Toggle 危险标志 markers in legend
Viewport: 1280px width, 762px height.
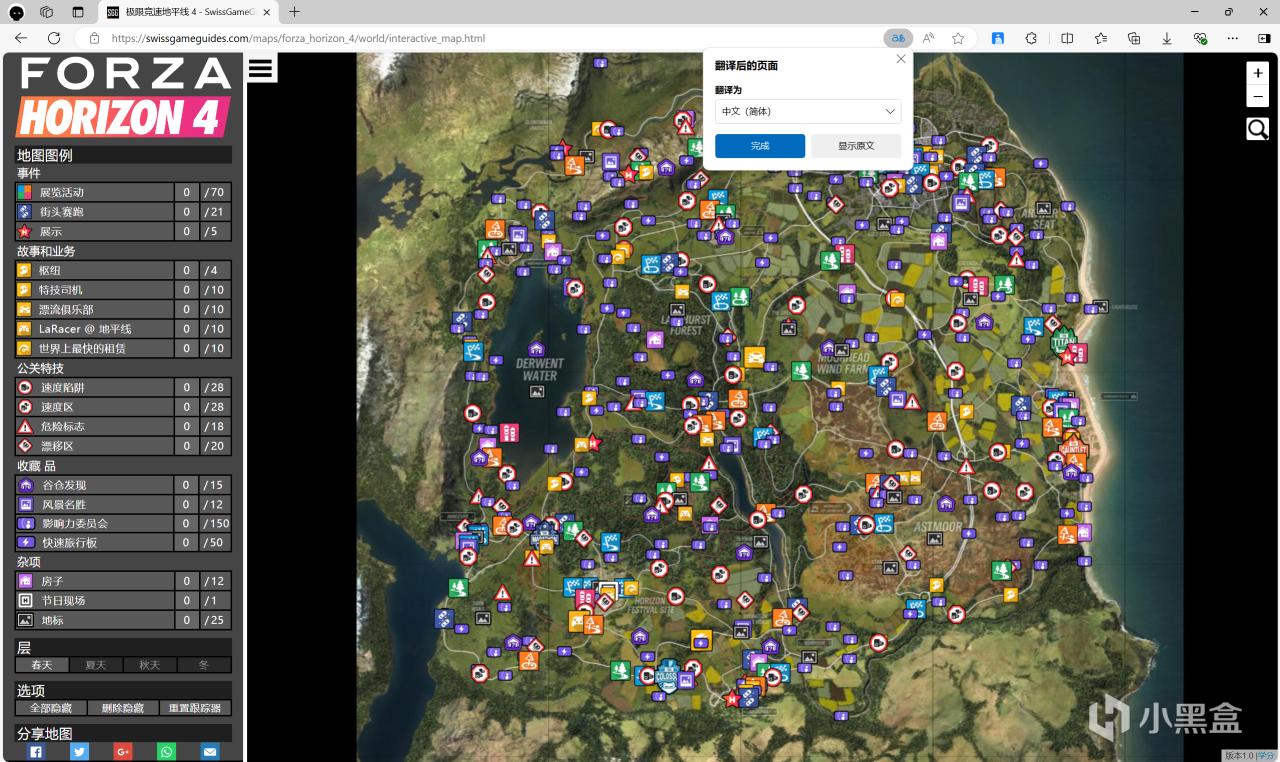pyautogui.click(x=123, y=426)
